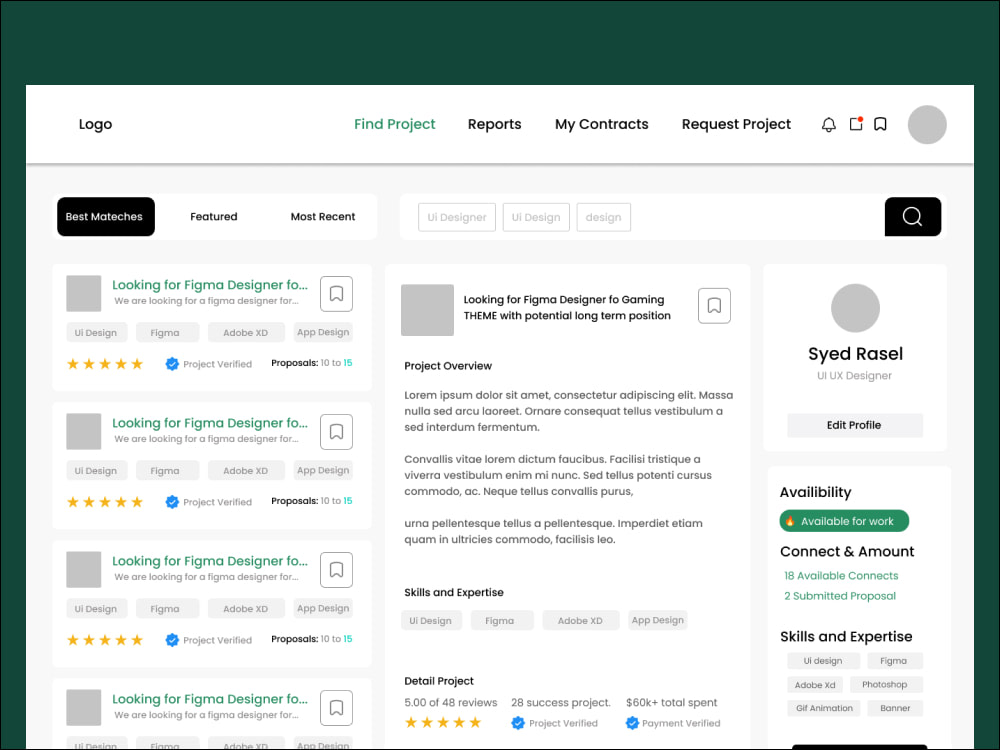Click star rating on second project card
The image size is (1000, 750).
(x=105, y=502)
